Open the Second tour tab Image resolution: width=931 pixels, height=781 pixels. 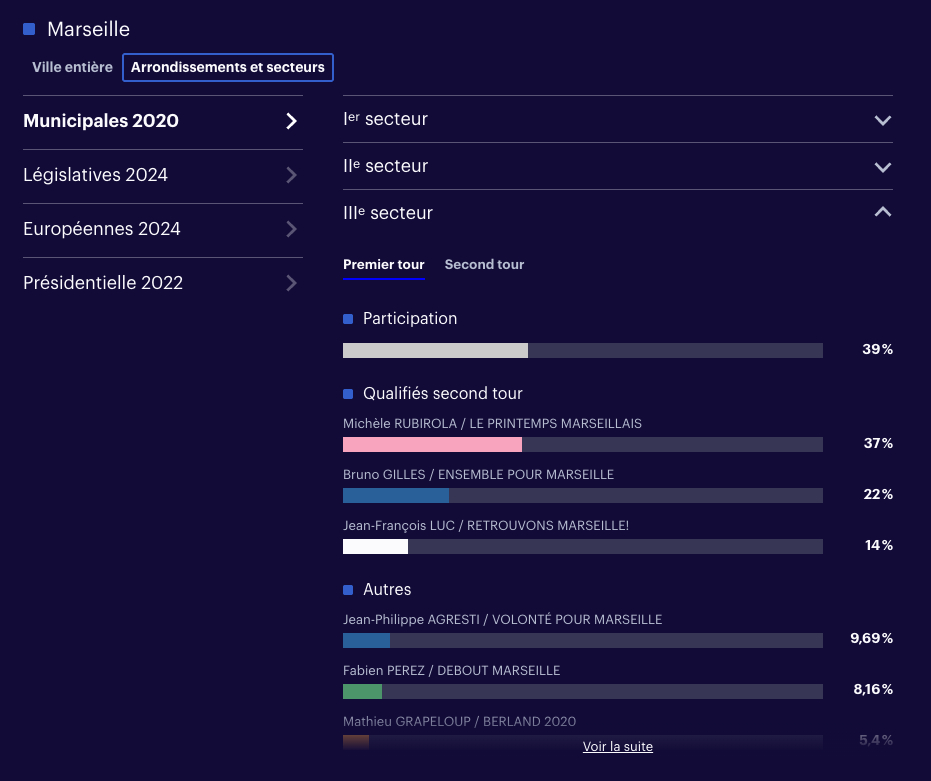(x=484, y=264)
